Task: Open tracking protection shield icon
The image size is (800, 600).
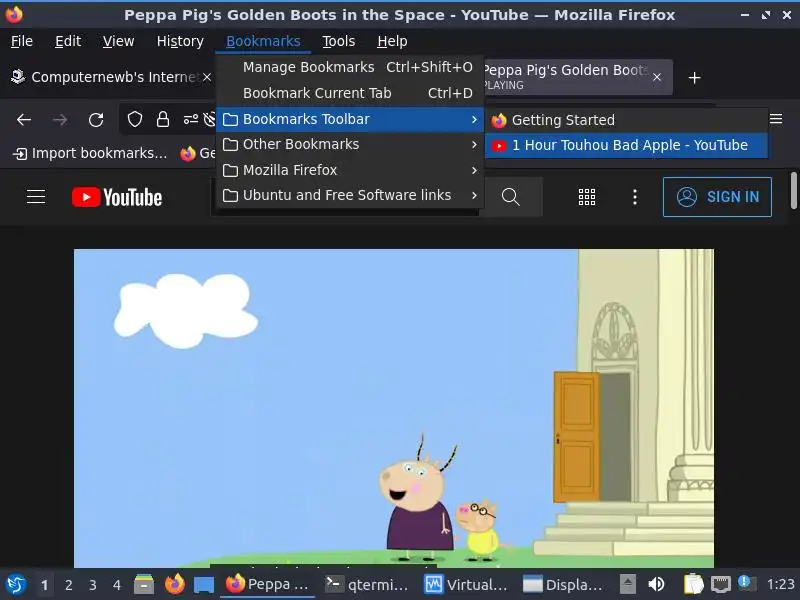Action: coord(135,119)
